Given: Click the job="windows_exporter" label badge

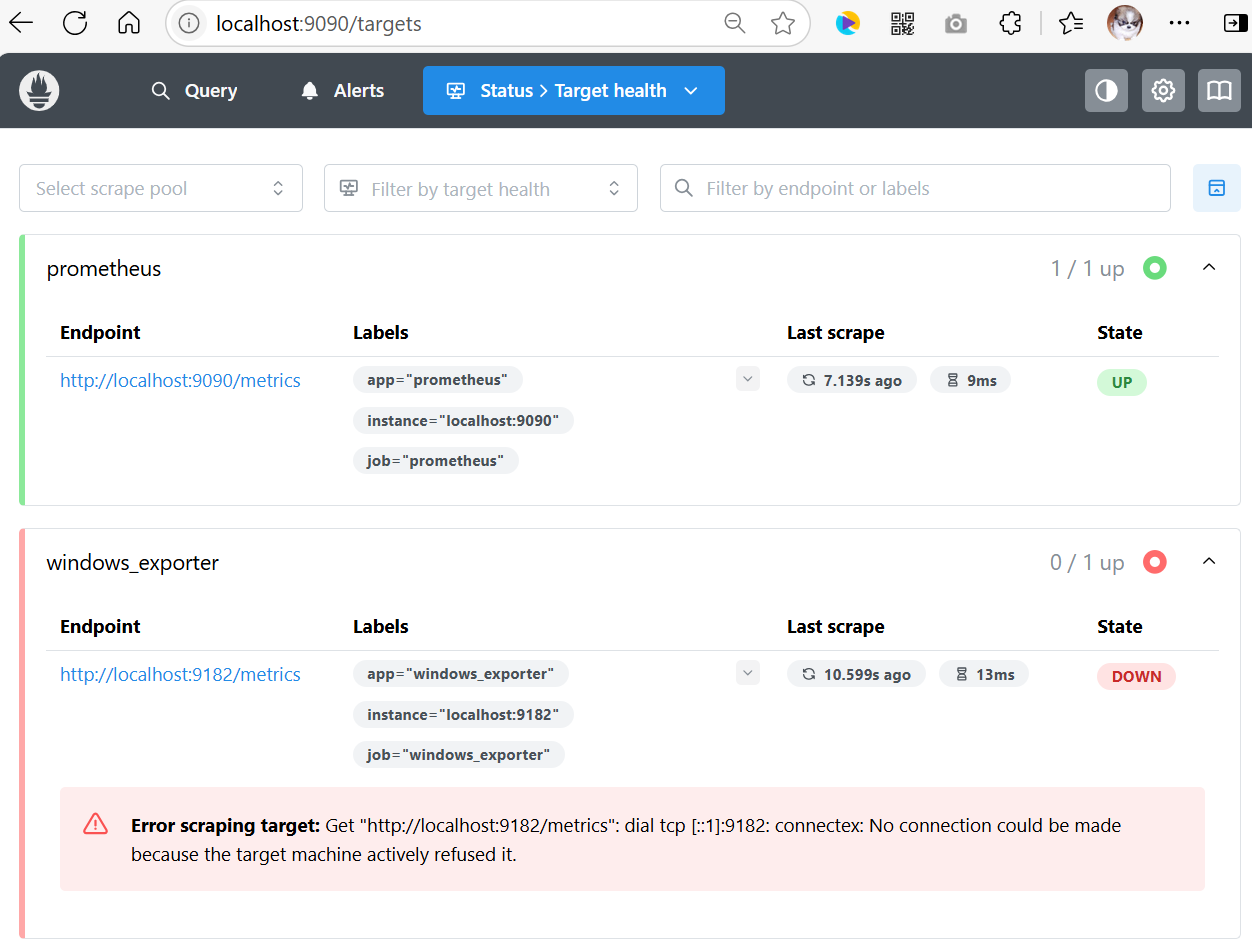Looking at the screenshot, I should coord(459,755).
